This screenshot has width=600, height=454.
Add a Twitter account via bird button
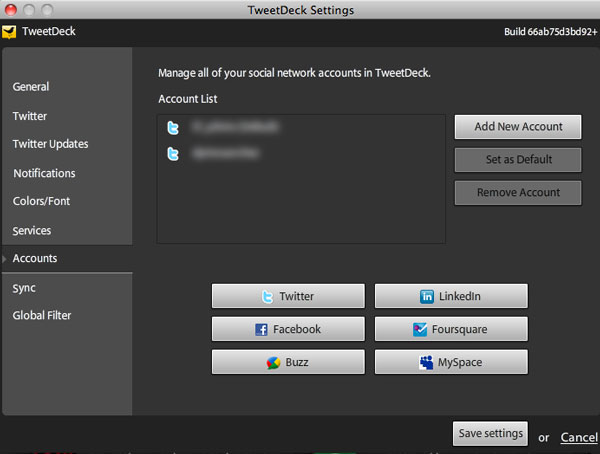[x=287, y=296]
